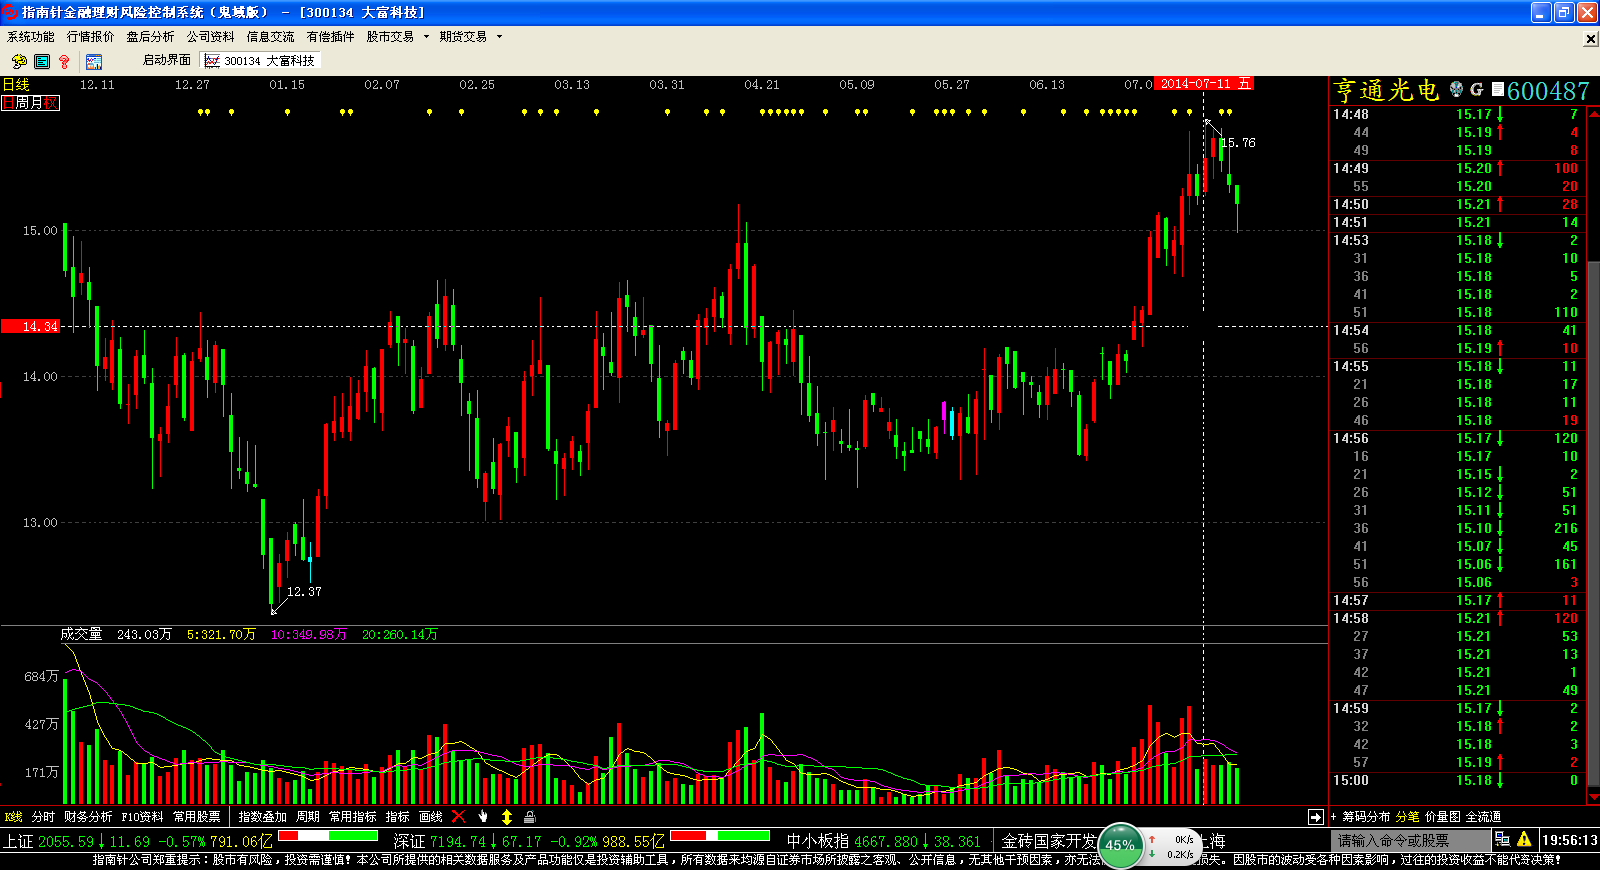Image resolution: width=1600 pixels, height=870 pixels.
Task: Click the chart window icon in toolbar
Action: (93, 62)
